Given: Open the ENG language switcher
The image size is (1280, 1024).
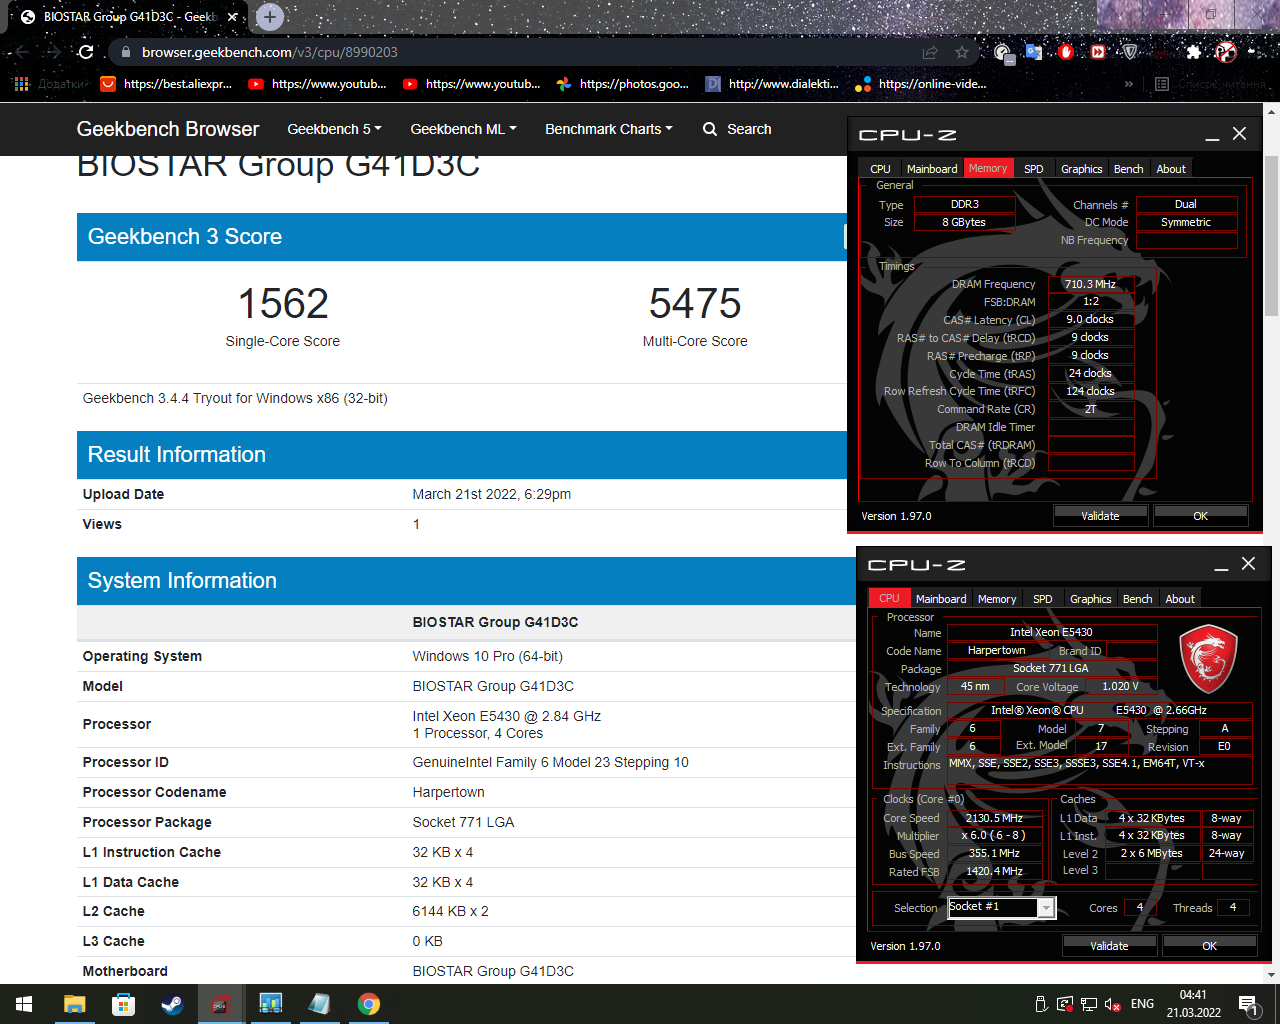Looking at the screenshot, I should coord(1142,1004).
